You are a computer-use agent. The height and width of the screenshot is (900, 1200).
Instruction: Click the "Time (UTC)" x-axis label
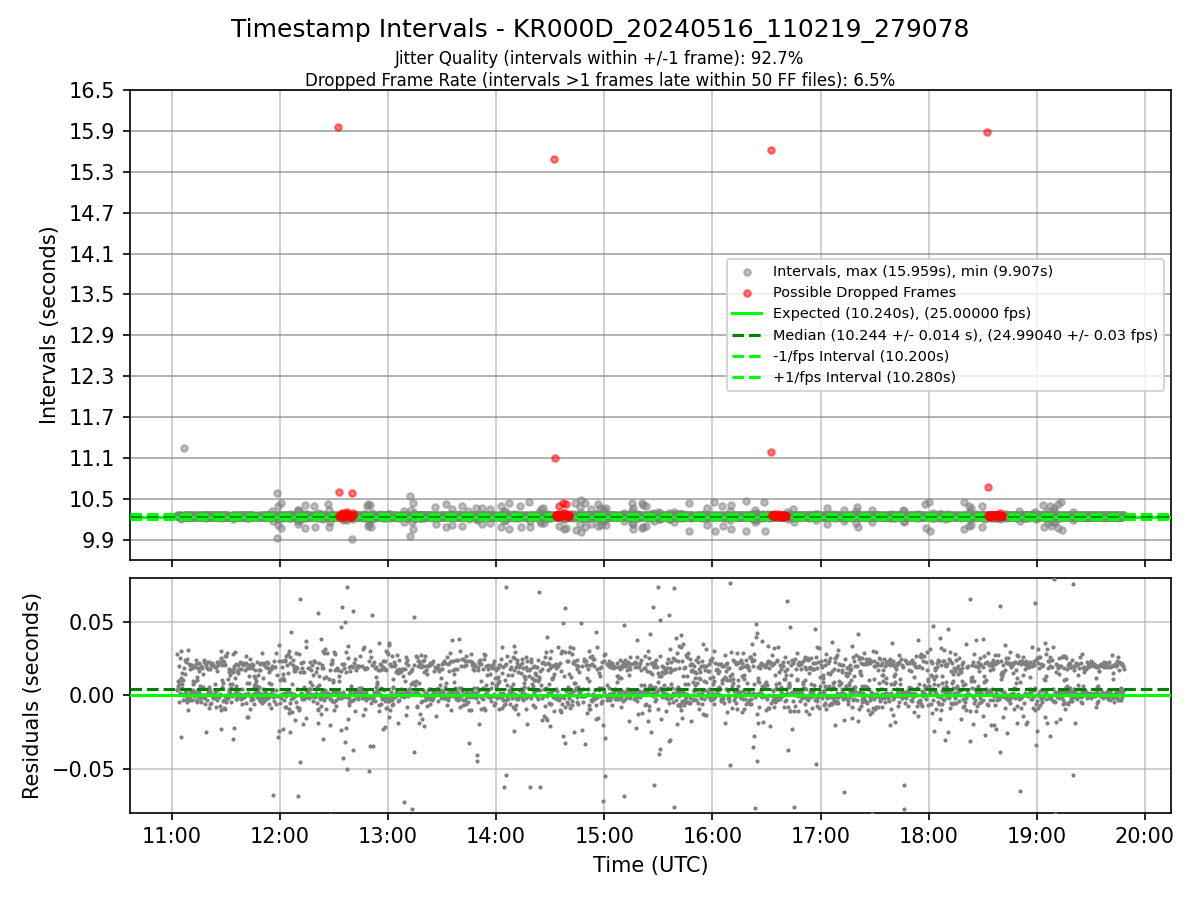pyautogui.click(x=650, y=865)
